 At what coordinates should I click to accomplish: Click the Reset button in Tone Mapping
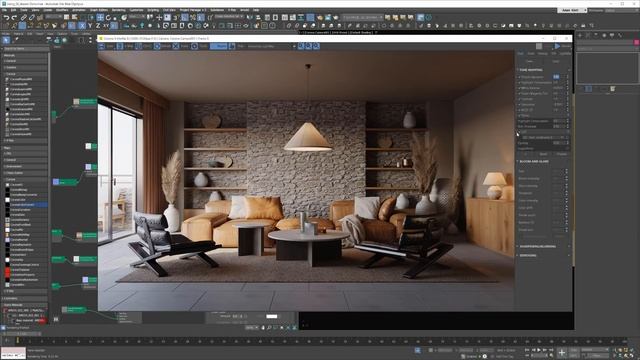543,154
